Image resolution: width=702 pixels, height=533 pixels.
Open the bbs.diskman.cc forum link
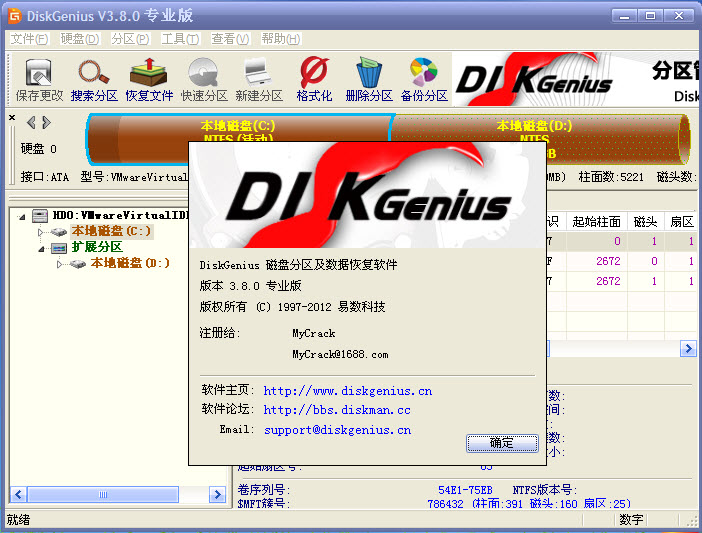point(336,410)
